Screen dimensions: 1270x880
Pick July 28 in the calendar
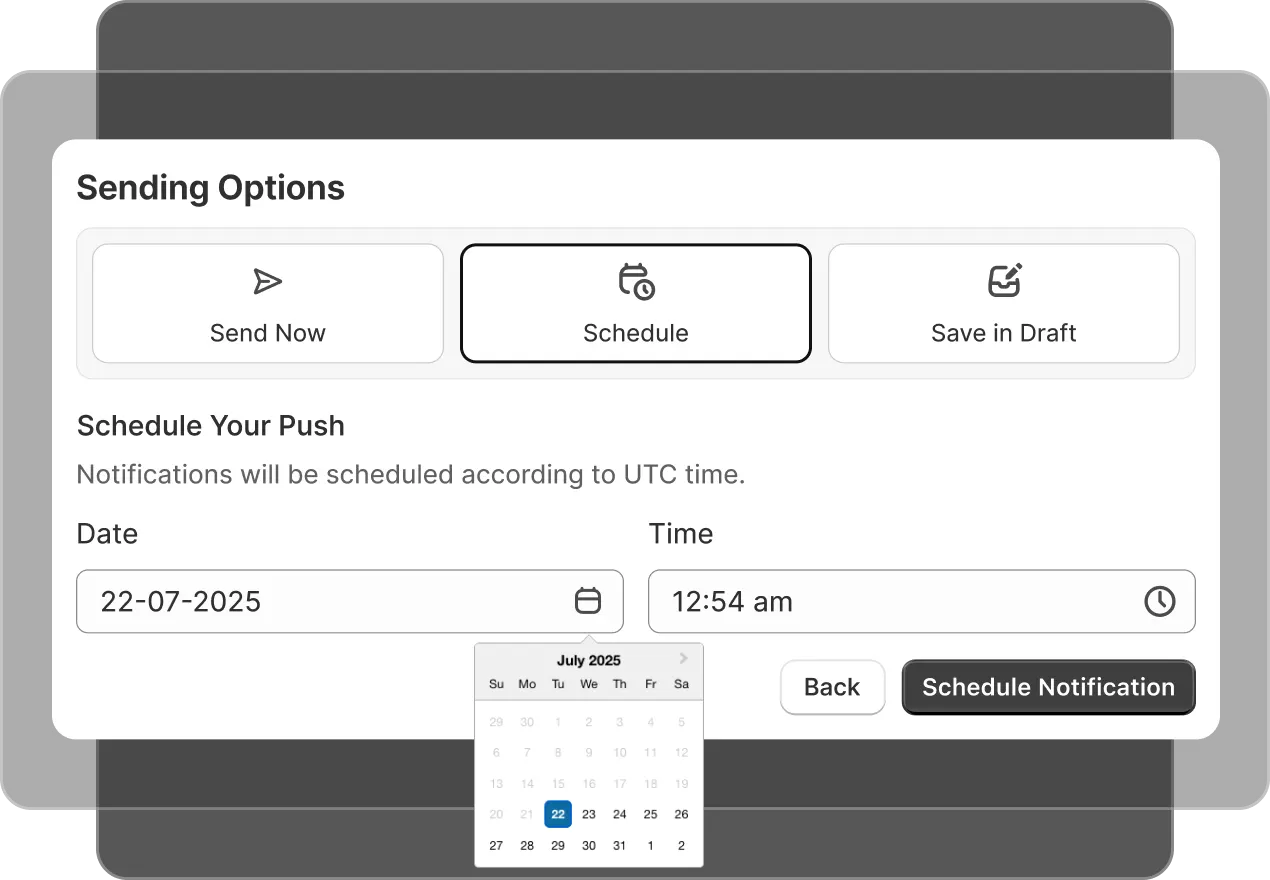tap(527, 845)
